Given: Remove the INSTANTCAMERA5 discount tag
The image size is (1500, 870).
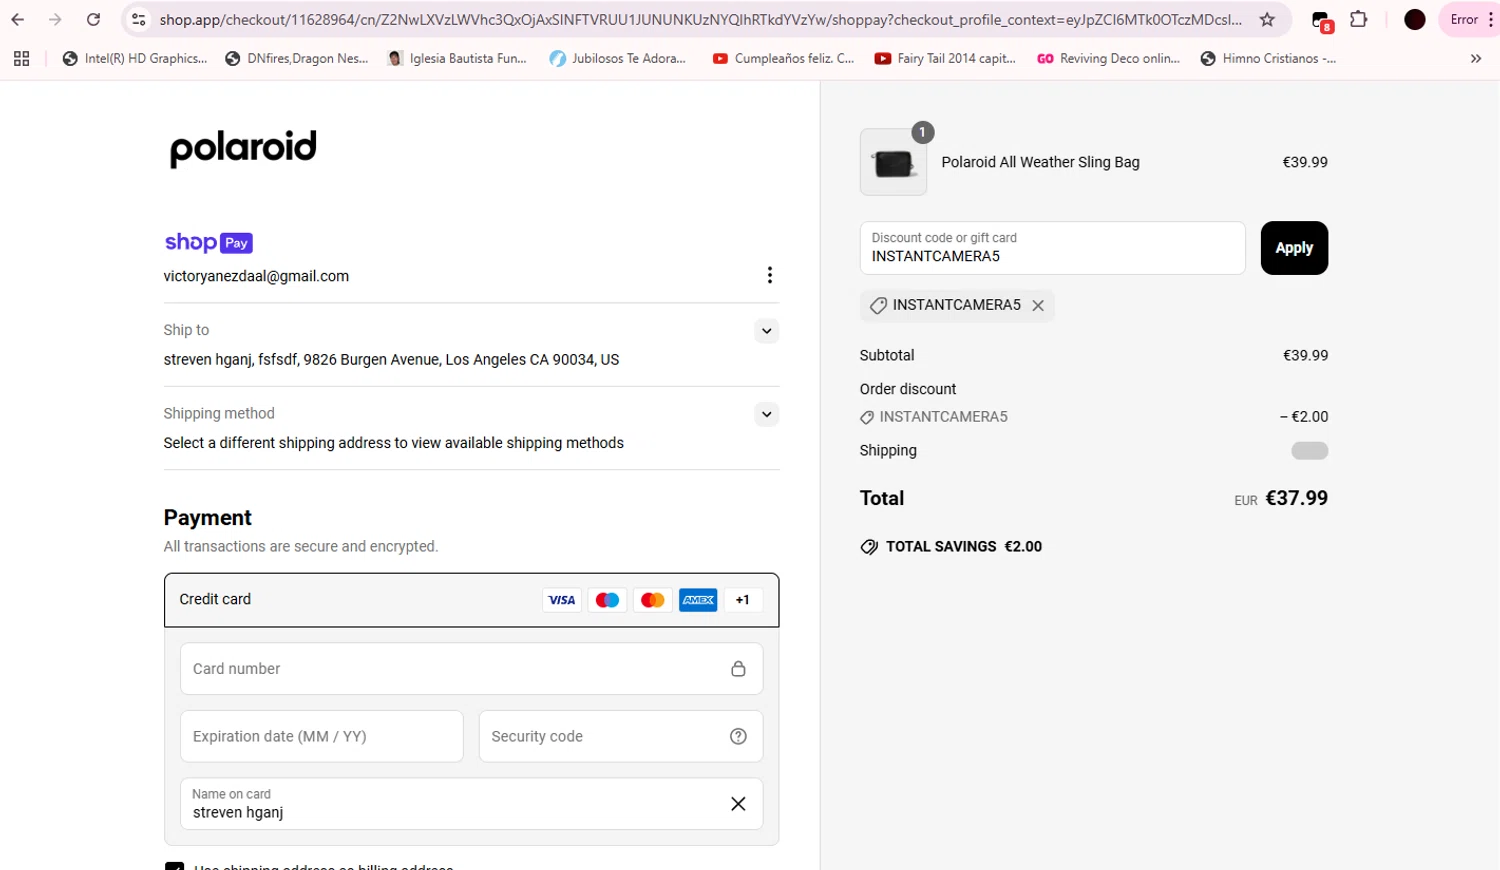Looking at the screenshot, I should click(1038, 305).
